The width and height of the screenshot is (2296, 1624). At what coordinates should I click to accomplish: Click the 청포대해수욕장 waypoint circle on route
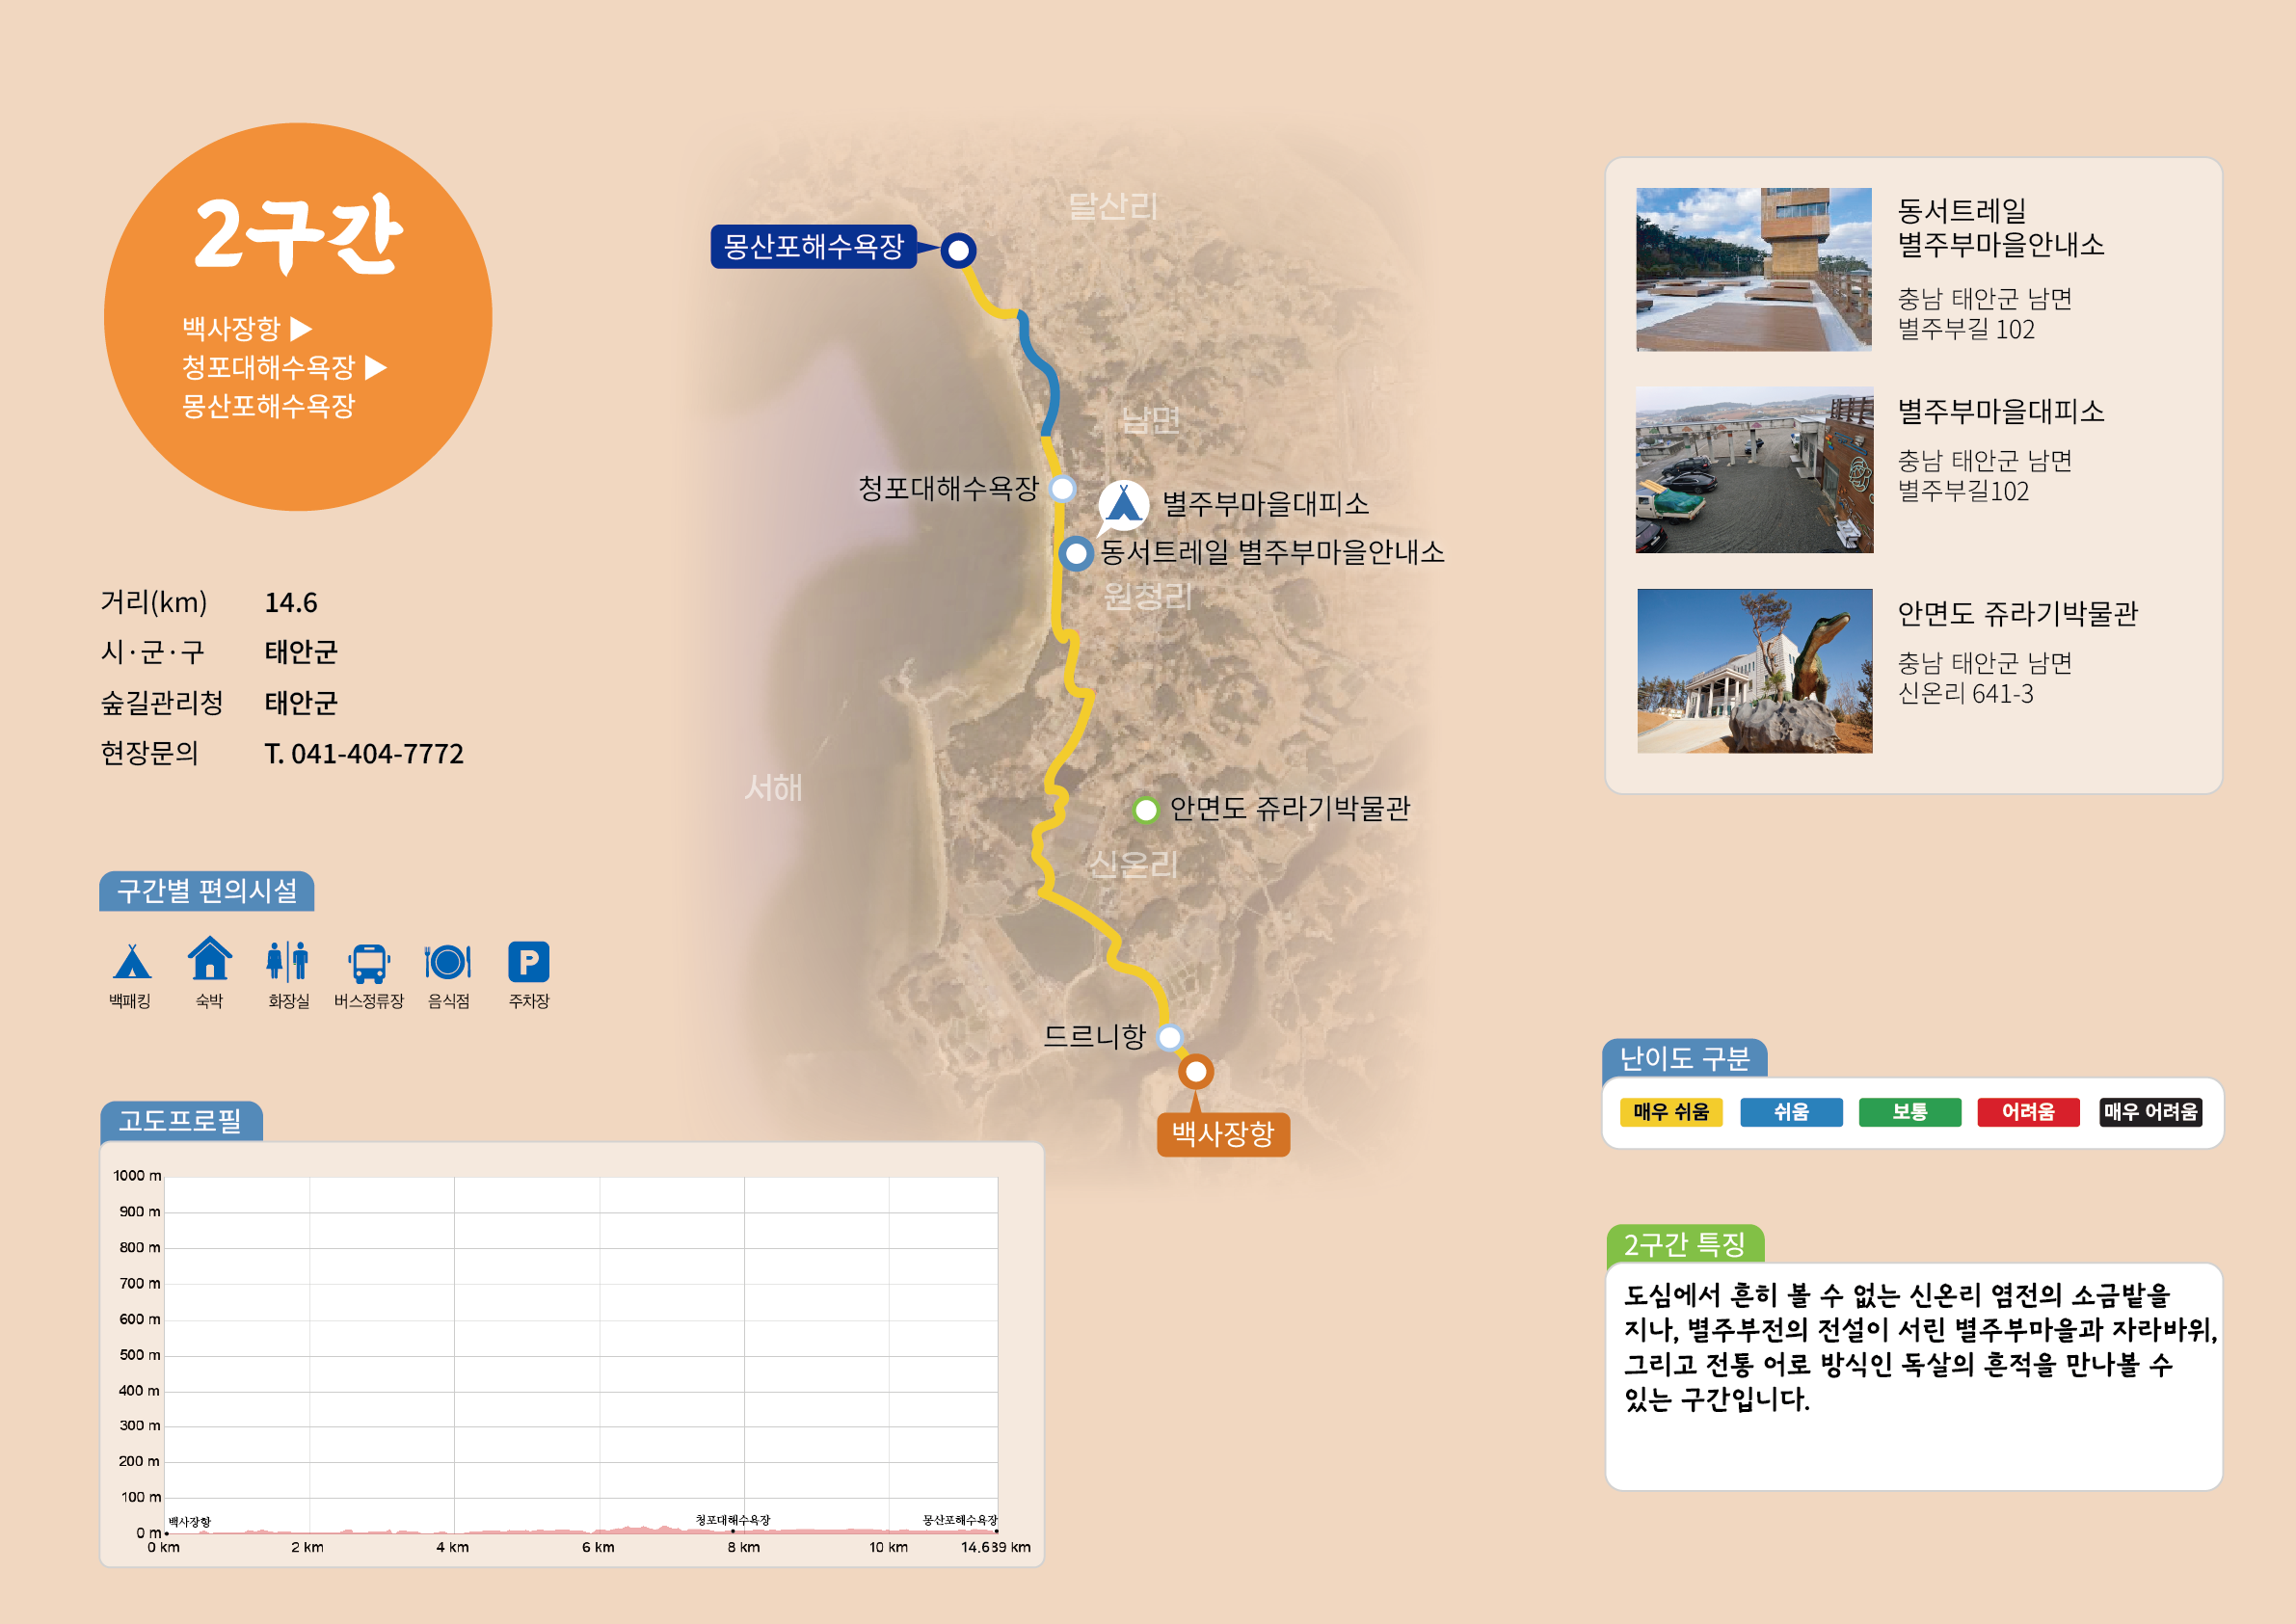(x=1062, y=488)
